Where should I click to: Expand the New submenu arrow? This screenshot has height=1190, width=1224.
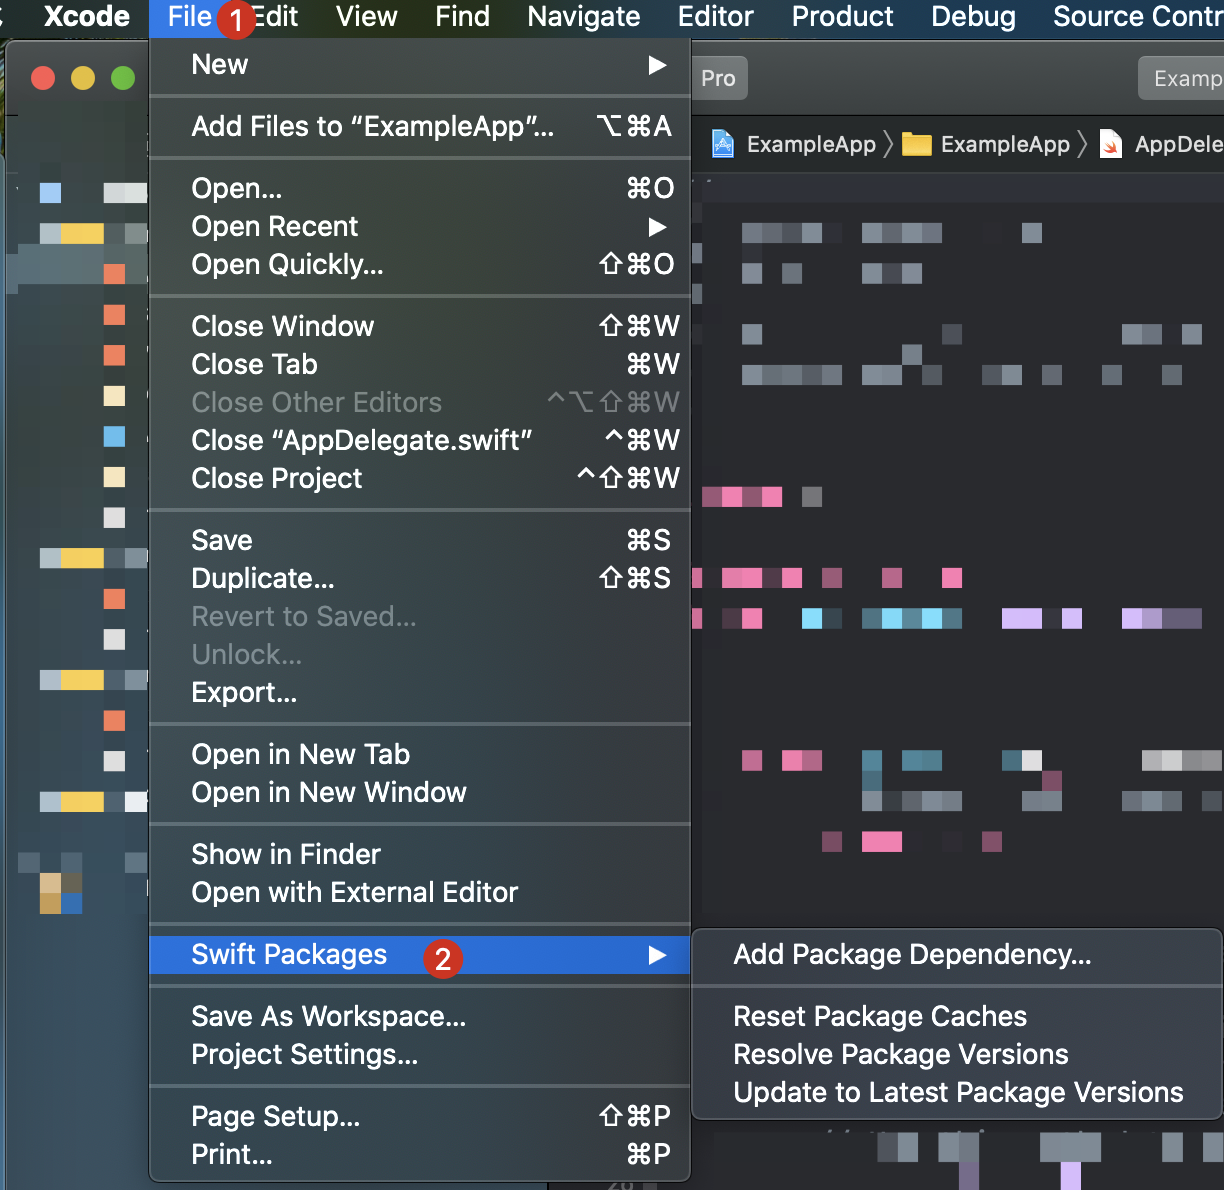(x=657, y=65)
